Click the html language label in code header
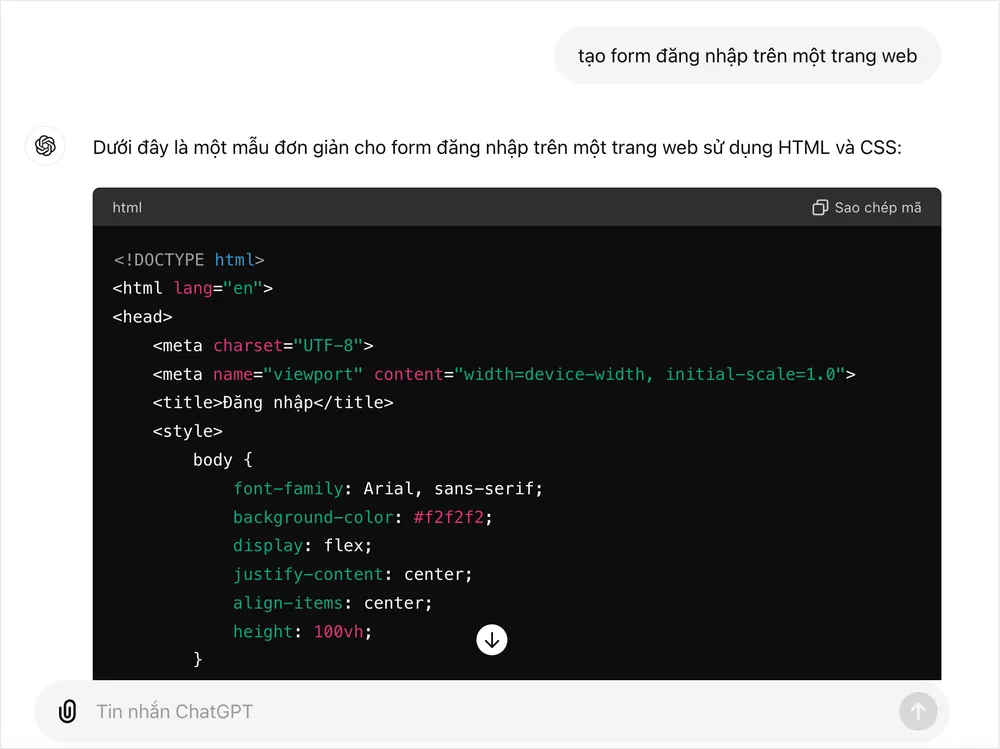 pos(127,207)
